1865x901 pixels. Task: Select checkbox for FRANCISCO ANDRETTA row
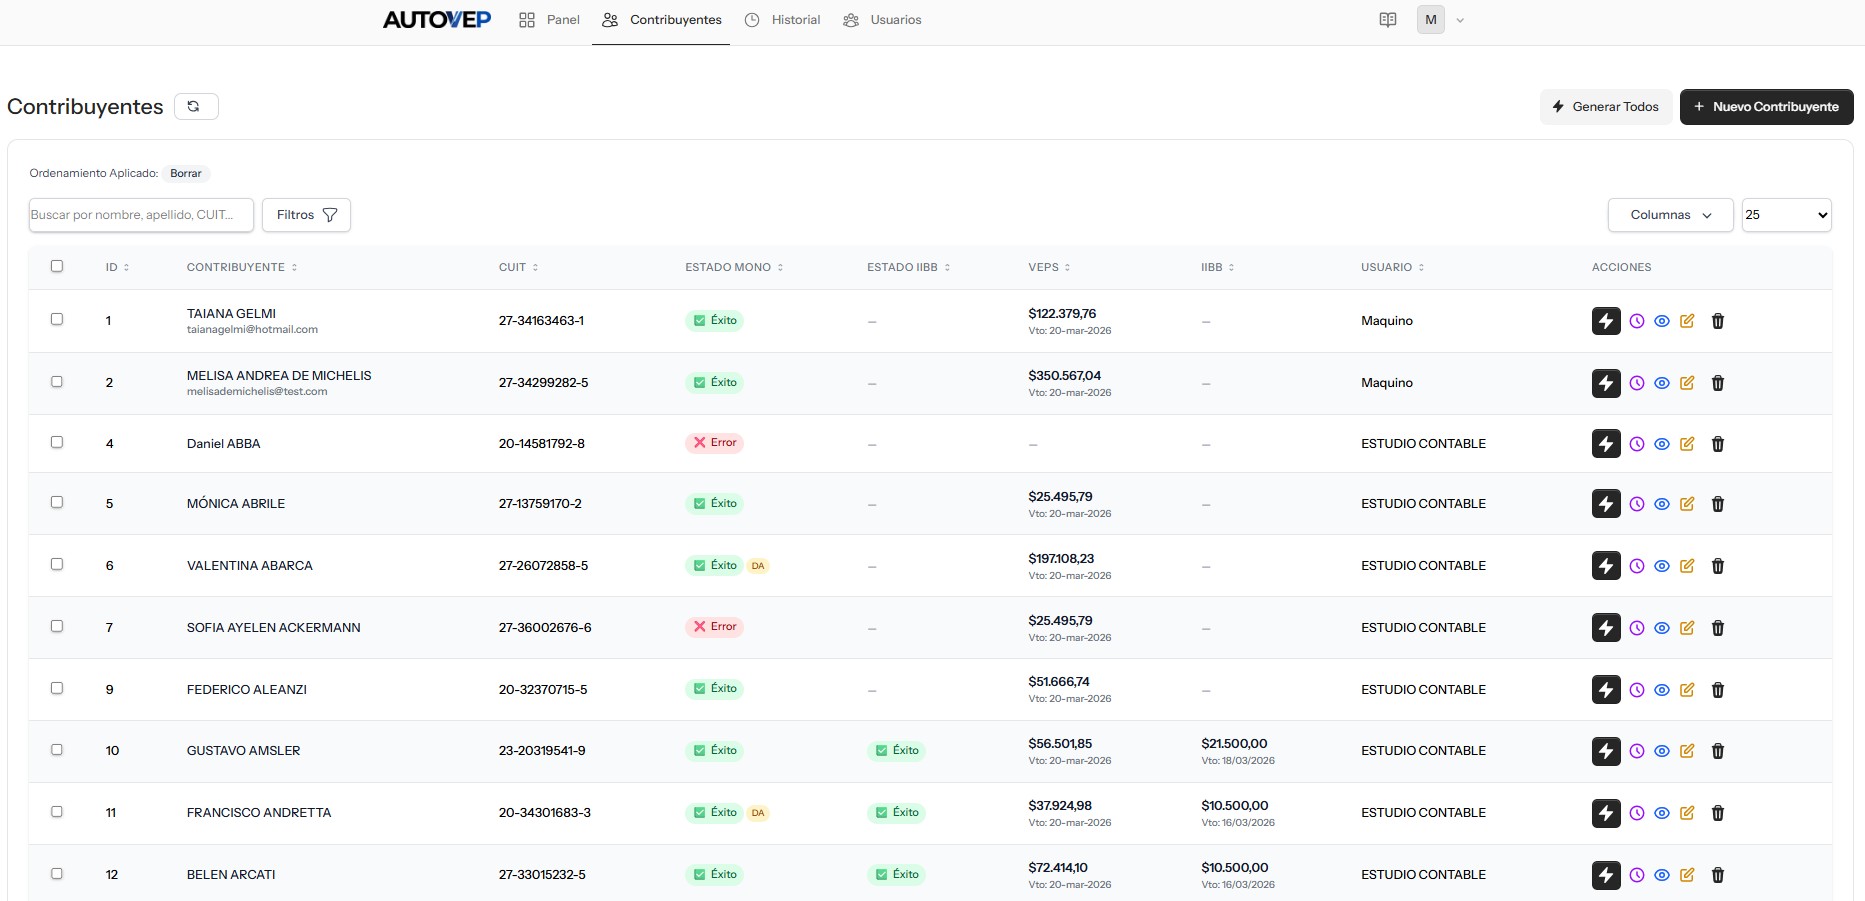click(57, 812)
